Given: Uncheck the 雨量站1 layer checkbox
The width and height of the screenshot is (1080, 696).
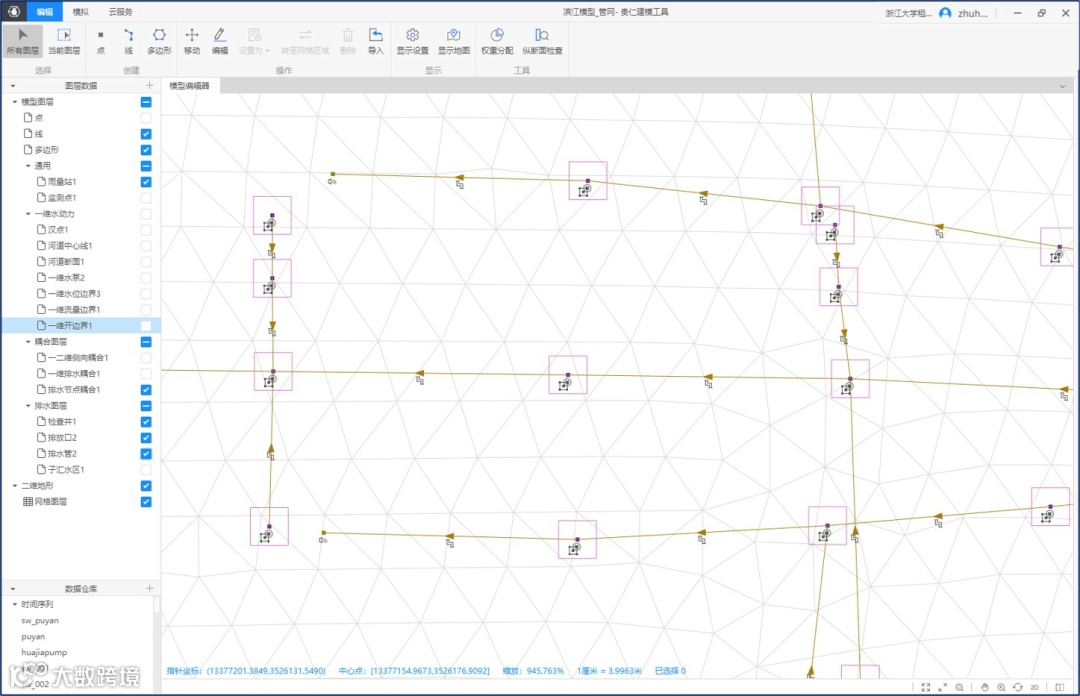Looking at the screenshot, I should [x=146, y=182].
